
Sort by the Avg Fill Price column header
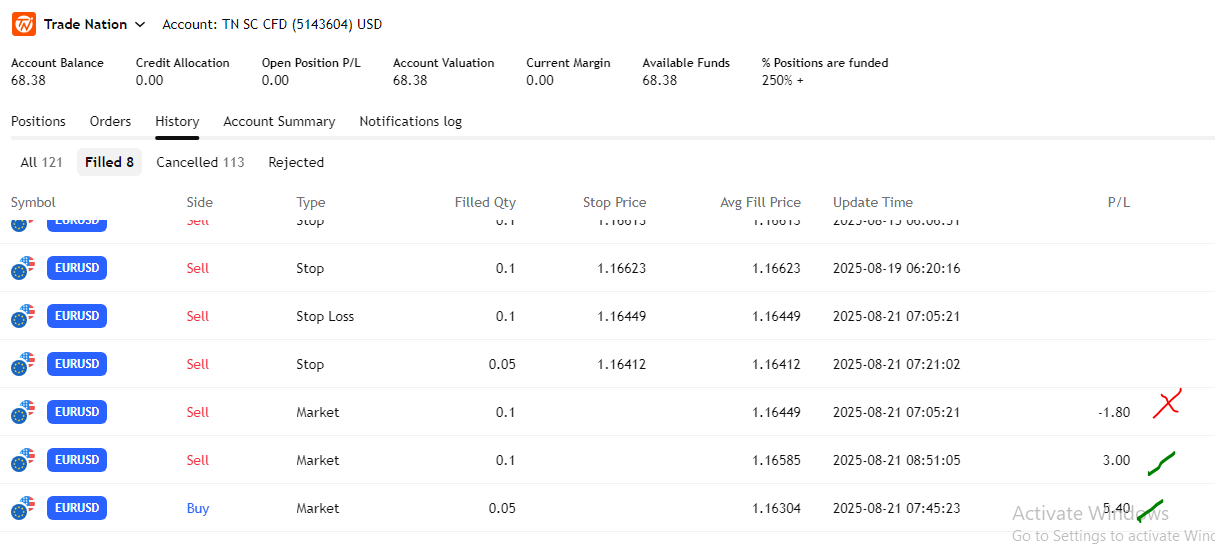coord(760,202)
